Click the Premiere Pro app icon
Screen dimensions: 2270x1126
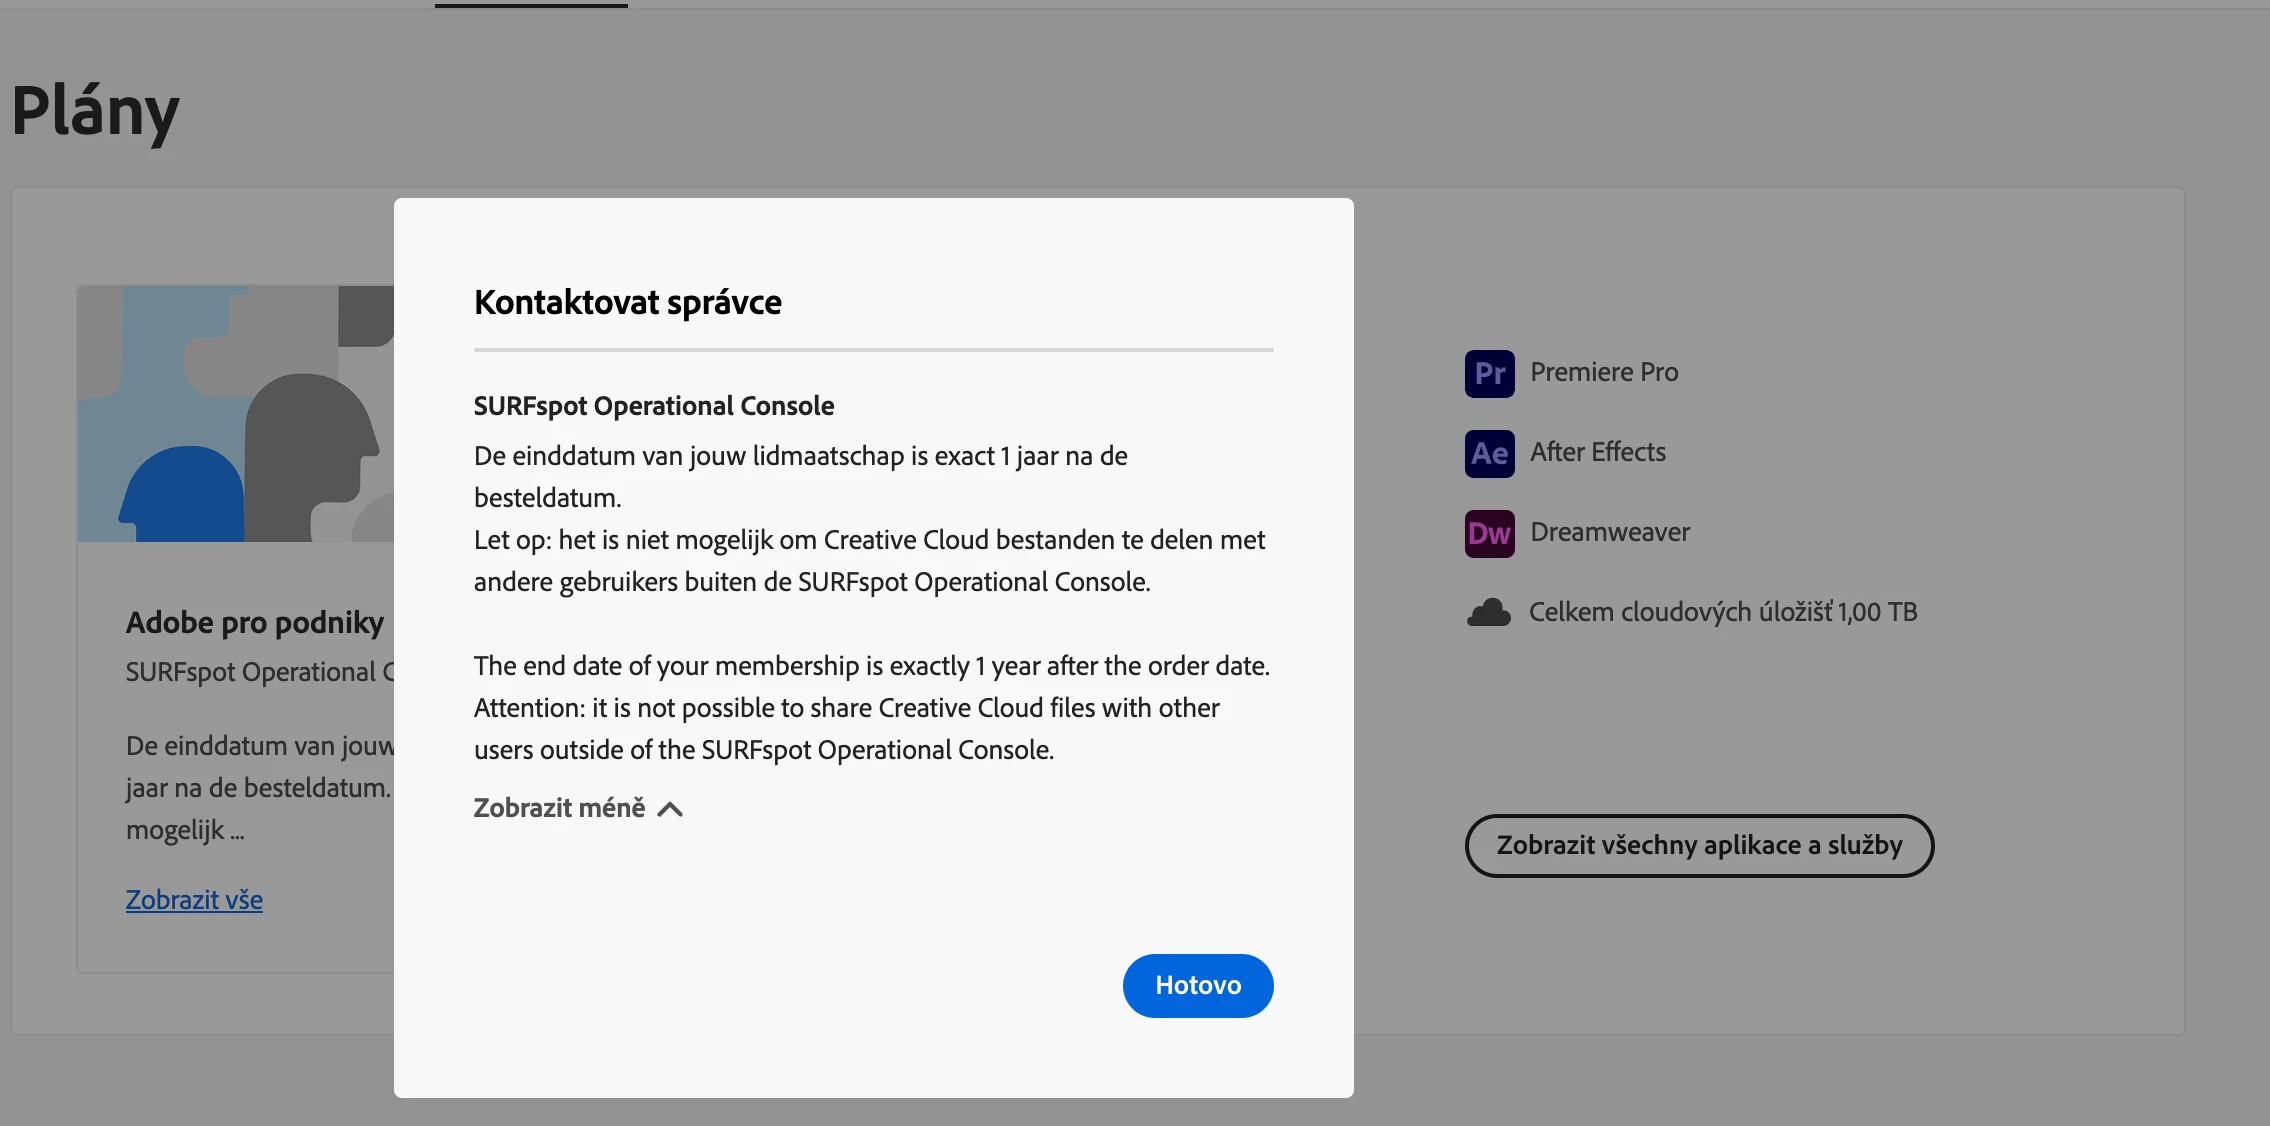(1489, 373)
